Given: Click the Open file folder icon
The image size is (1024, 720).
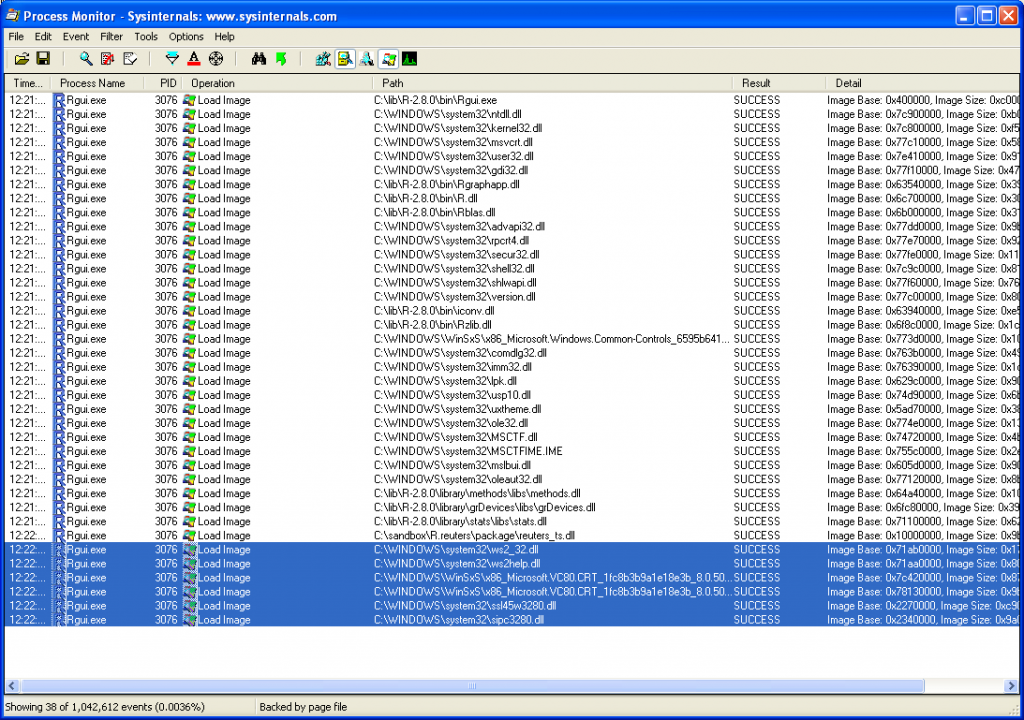Looking at the screenshot, I should [21, 58].
